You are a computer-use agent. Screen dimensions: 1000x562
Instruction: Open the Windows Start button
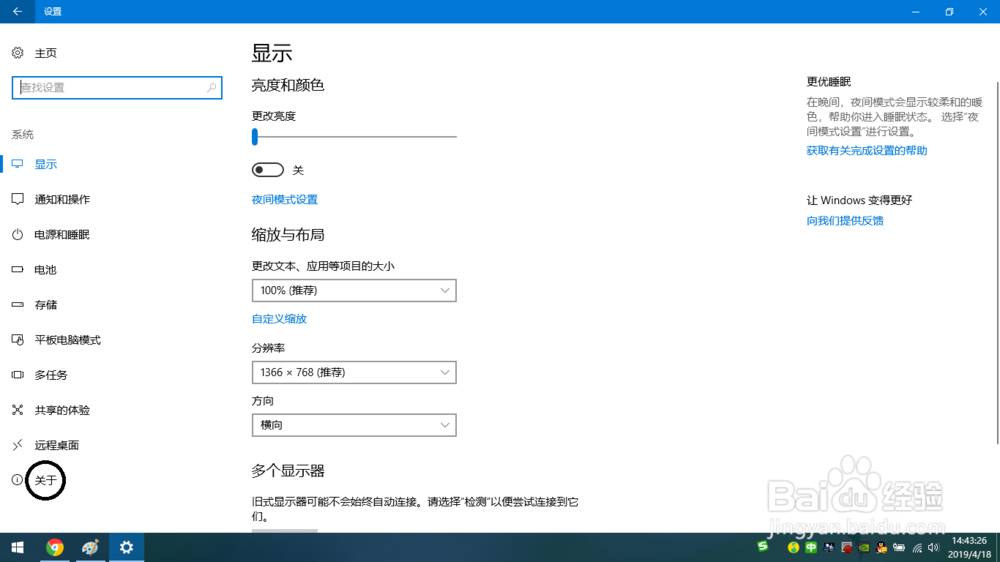click(17, 547)
